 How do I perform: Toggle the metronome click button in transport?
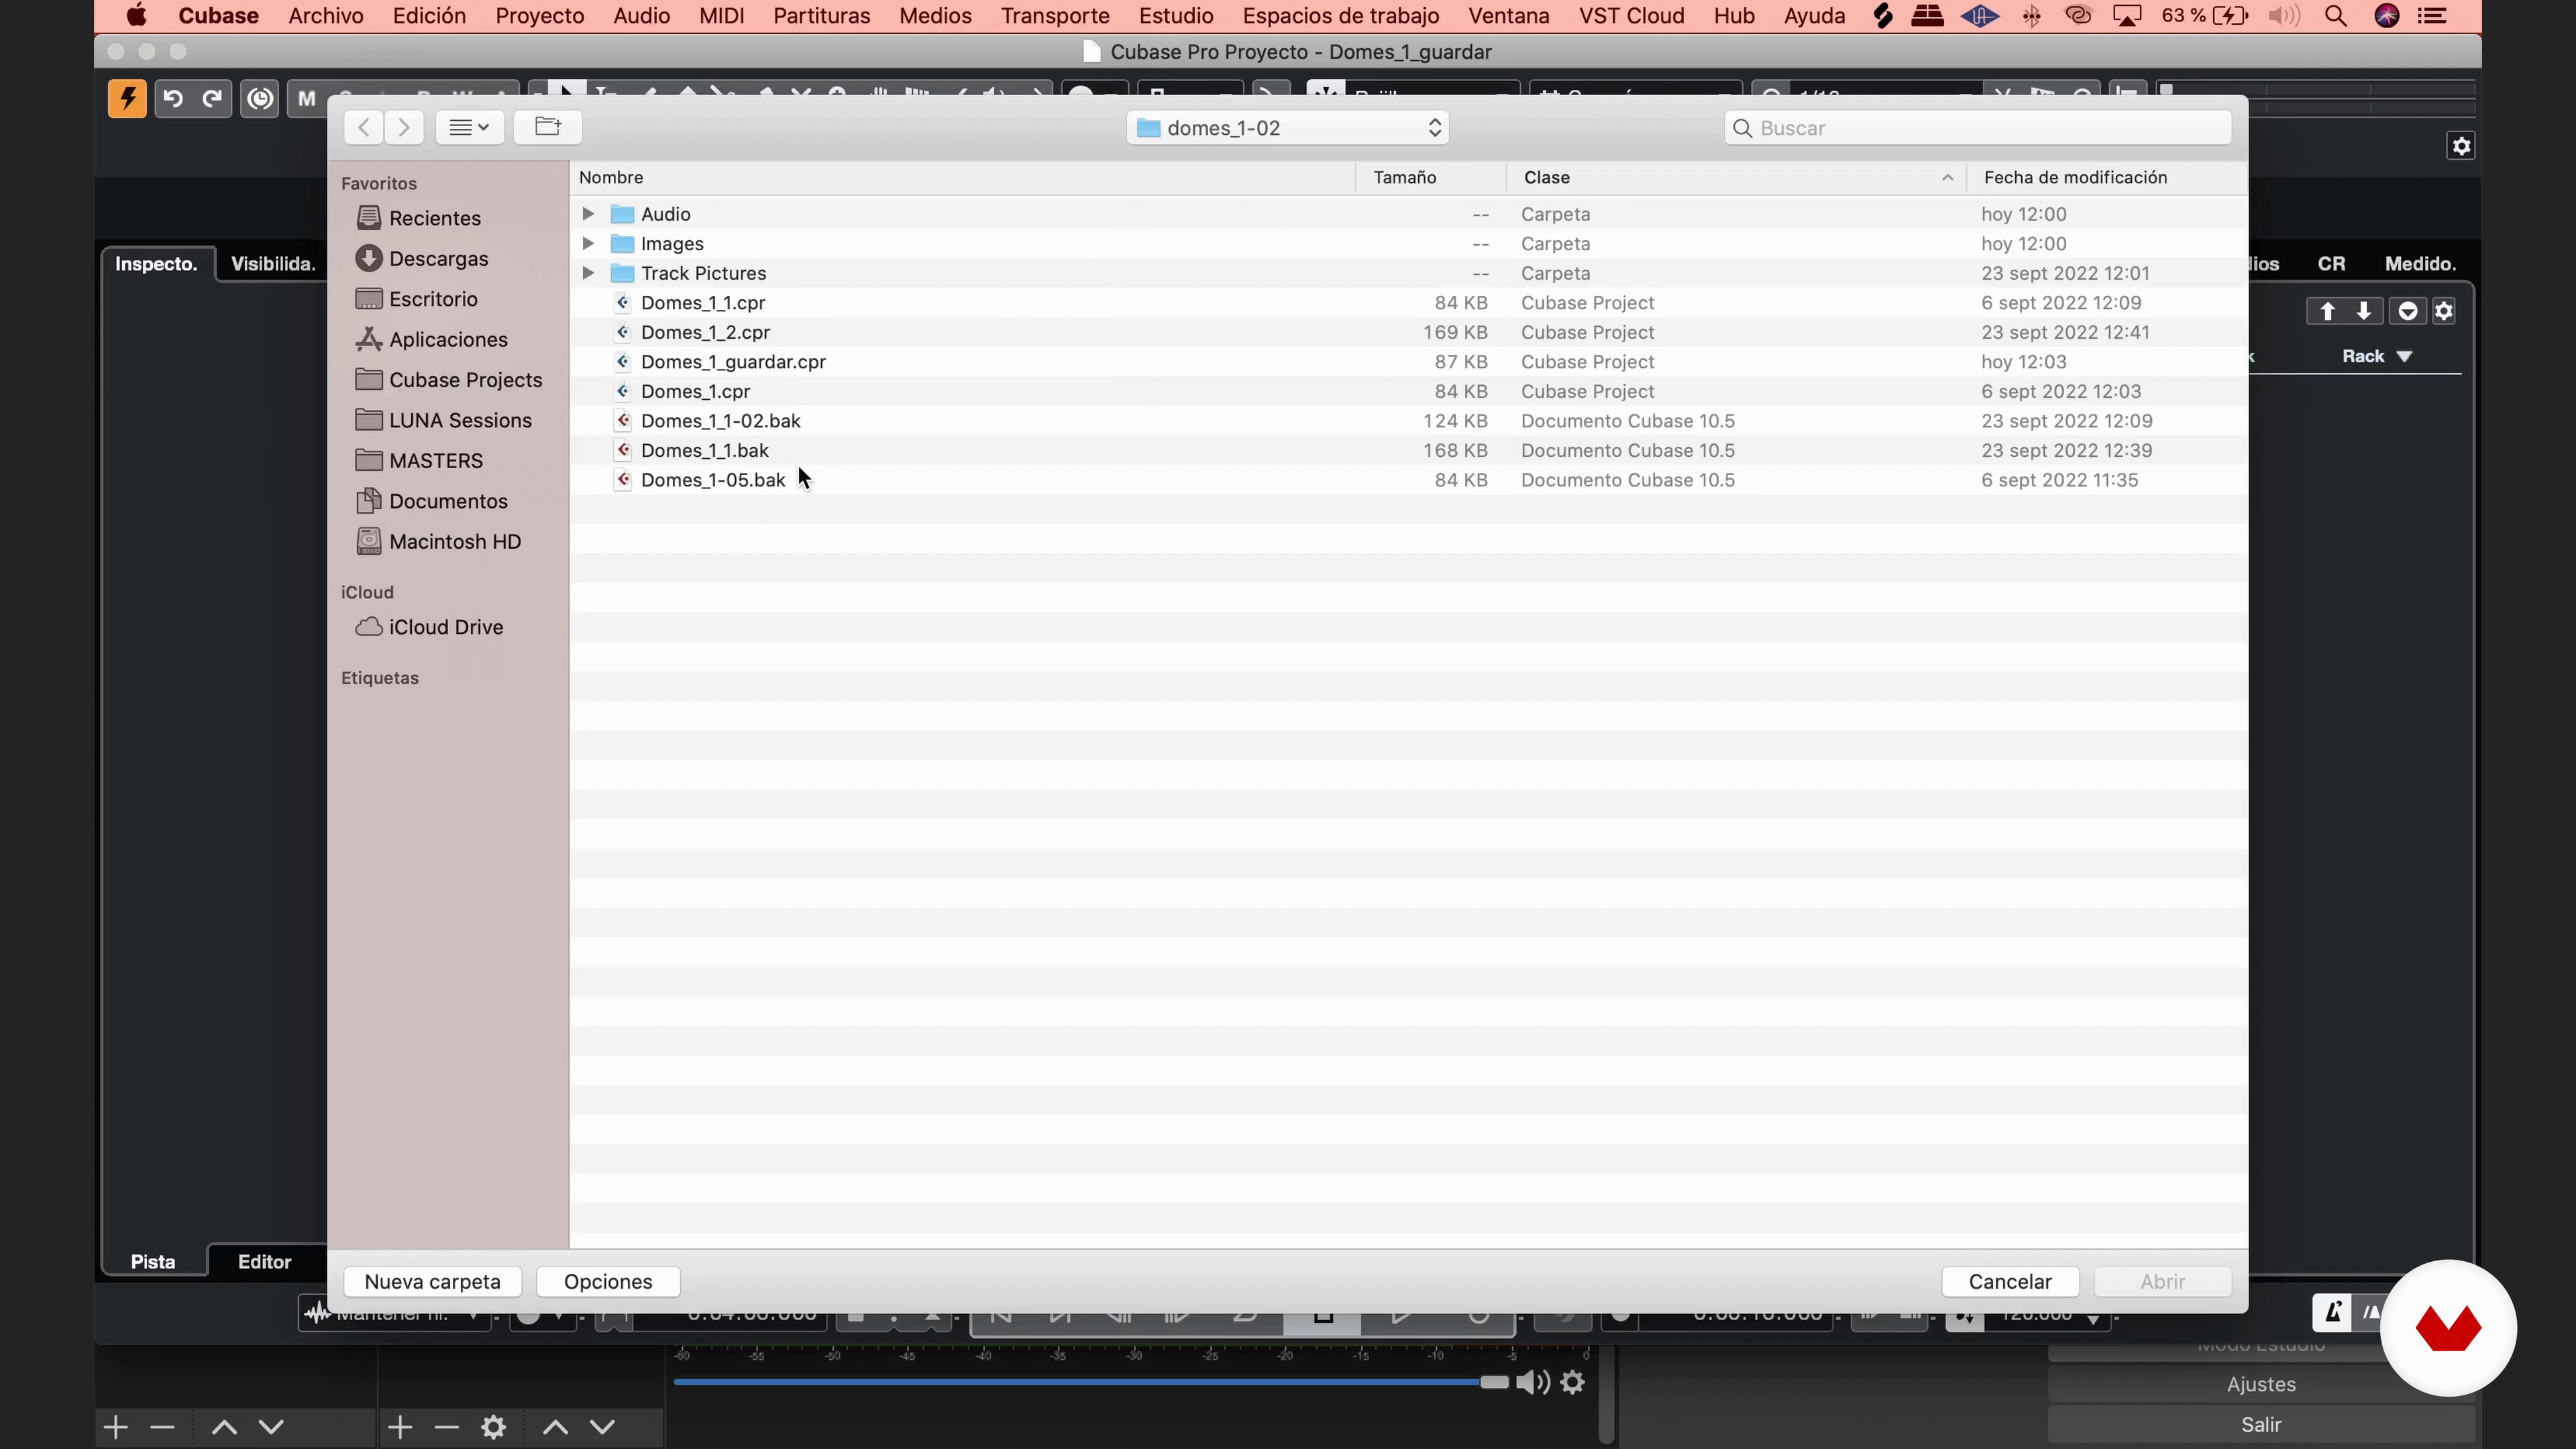coord(2332,1312)
